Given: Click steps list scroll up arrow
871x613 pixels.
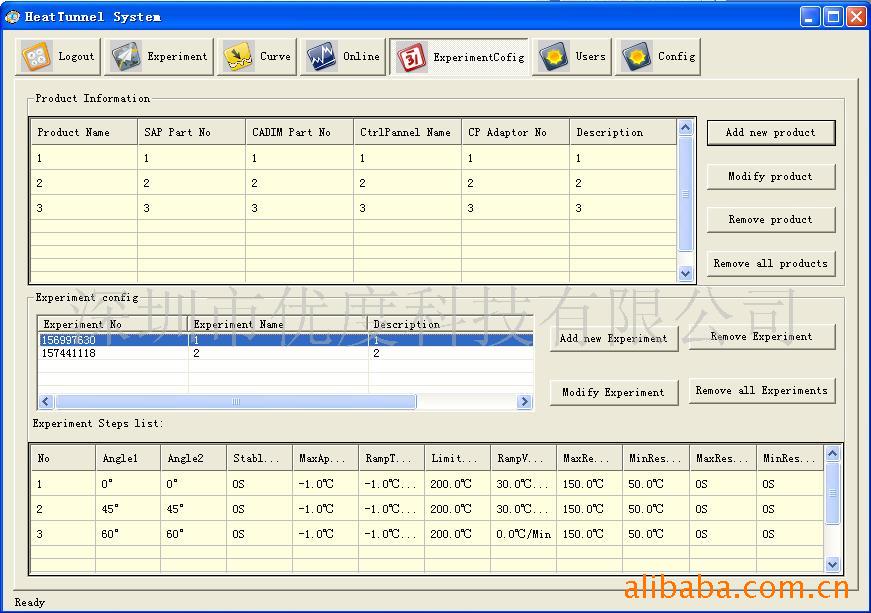Looking at the screenshot, I should pos(832,454).
